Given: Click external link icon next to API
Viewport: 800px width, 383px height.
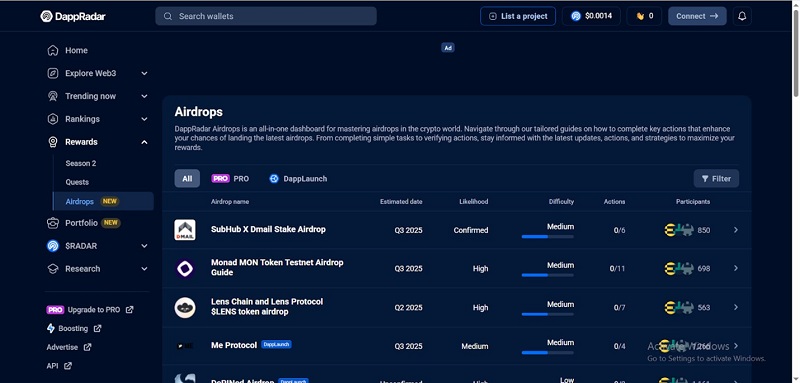Looking at the screenshot, I should point(67,366).
